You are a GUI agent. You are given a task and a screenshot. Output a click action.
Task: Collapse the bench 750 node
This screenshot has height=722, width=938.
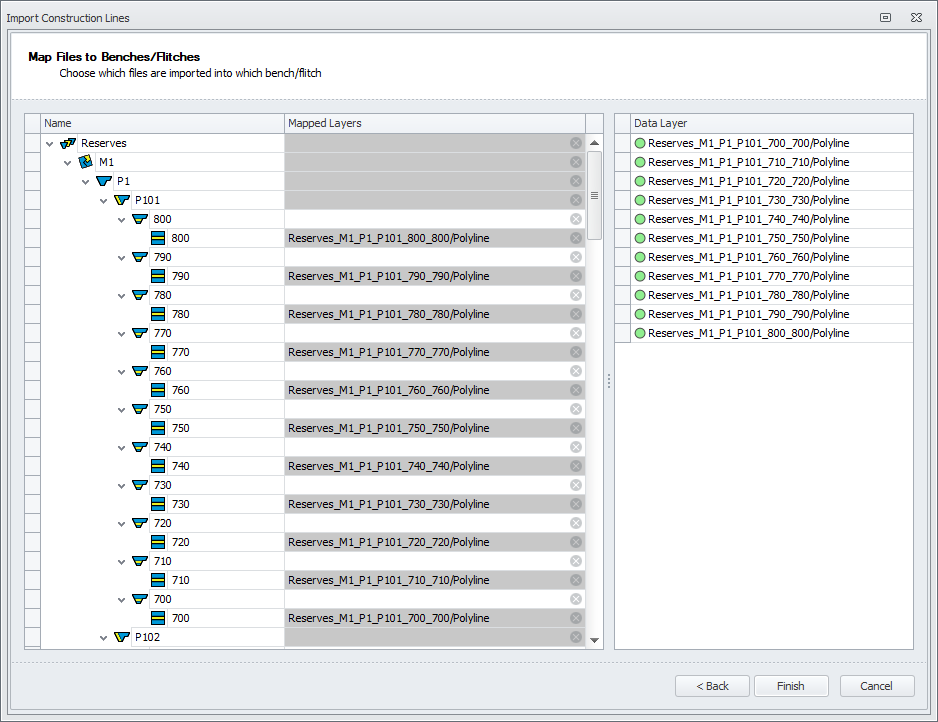point(122,409)
